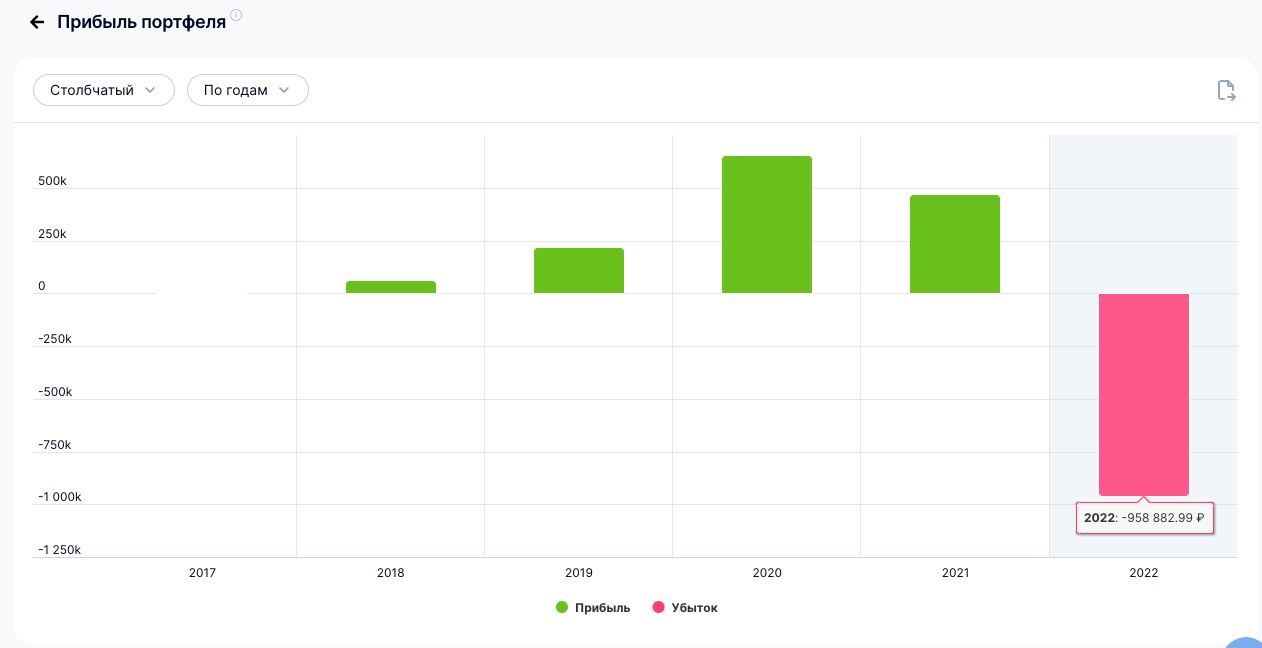Toggle Прибыль series in the legend
Image resolution: width=1262 pixels, height=648 pixels.
[593, 607]
